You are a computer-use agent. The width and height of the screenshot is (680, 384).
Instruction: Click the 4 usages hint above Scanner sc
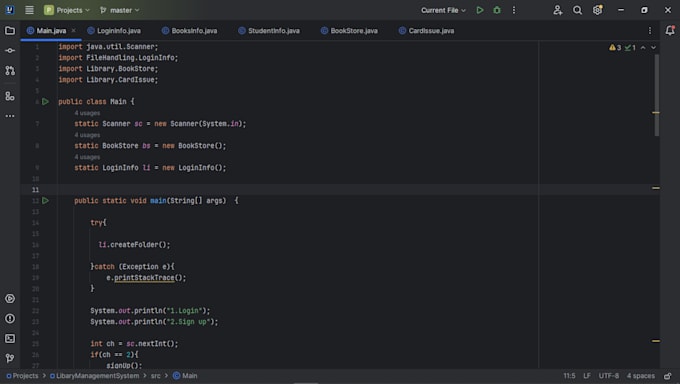coord(87,113)
